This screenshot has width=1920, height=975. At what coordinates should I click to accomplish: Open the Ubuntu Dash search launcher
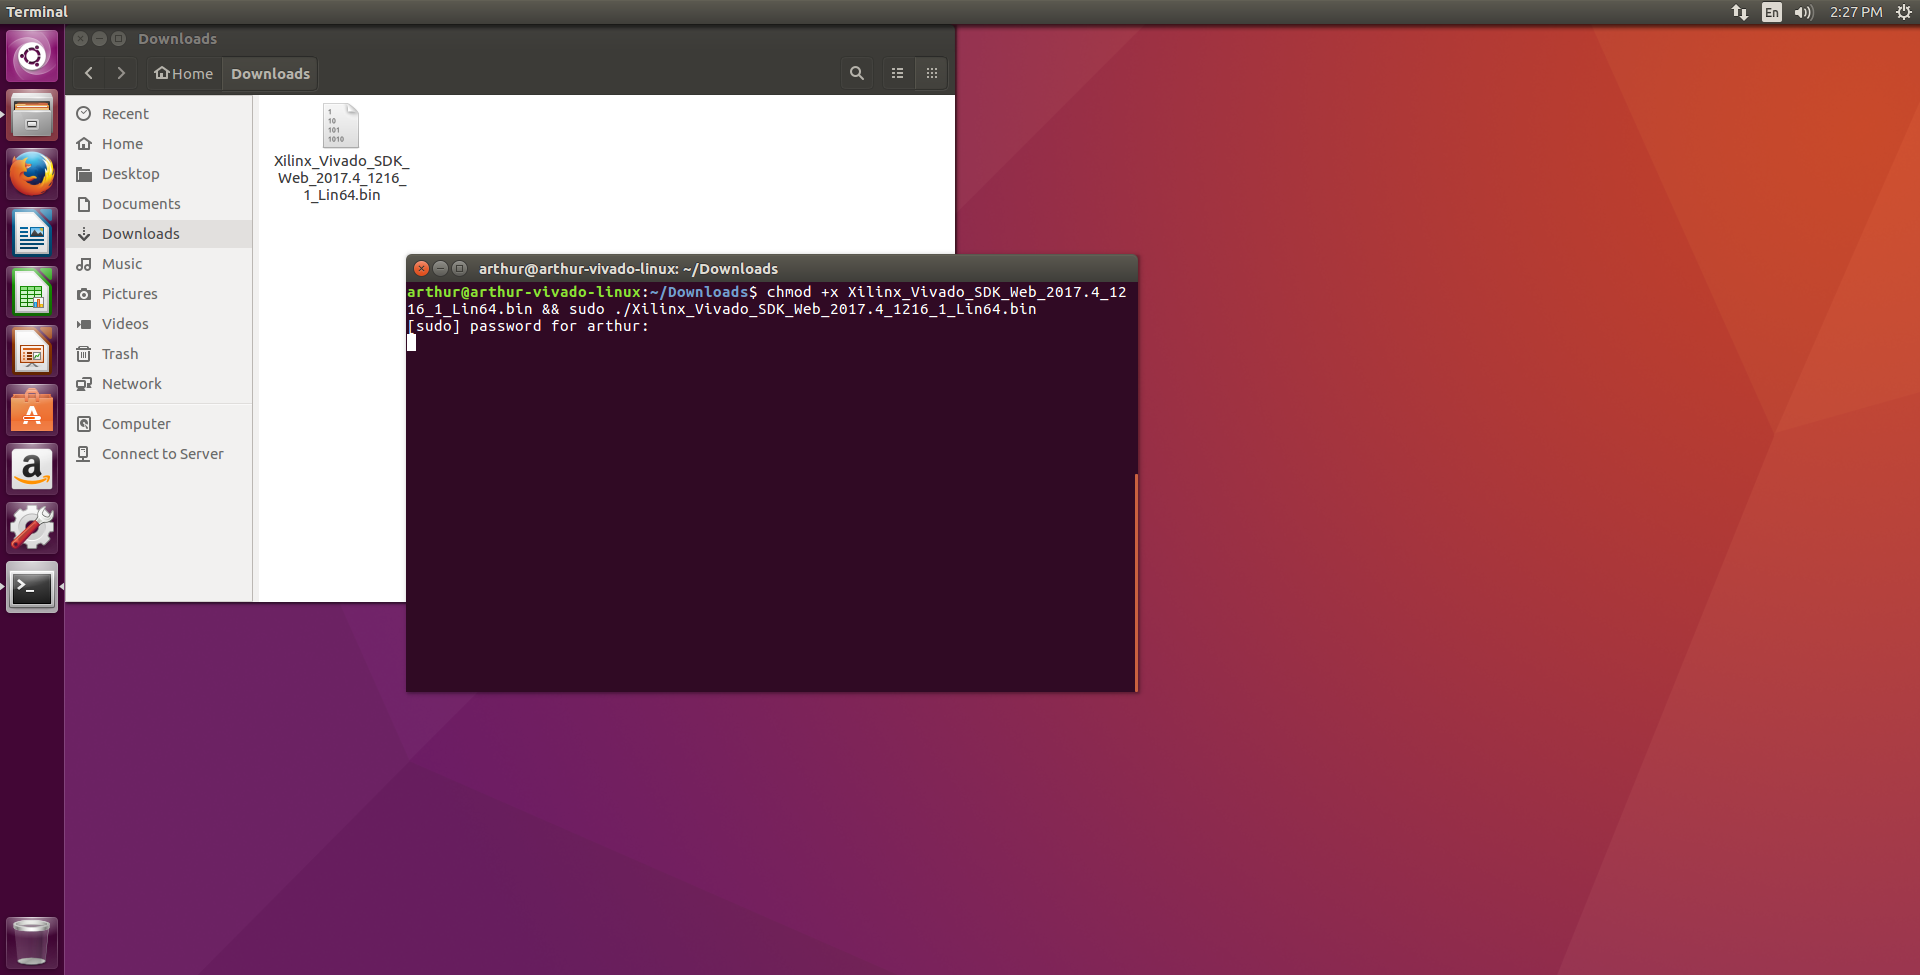point(32,56)
